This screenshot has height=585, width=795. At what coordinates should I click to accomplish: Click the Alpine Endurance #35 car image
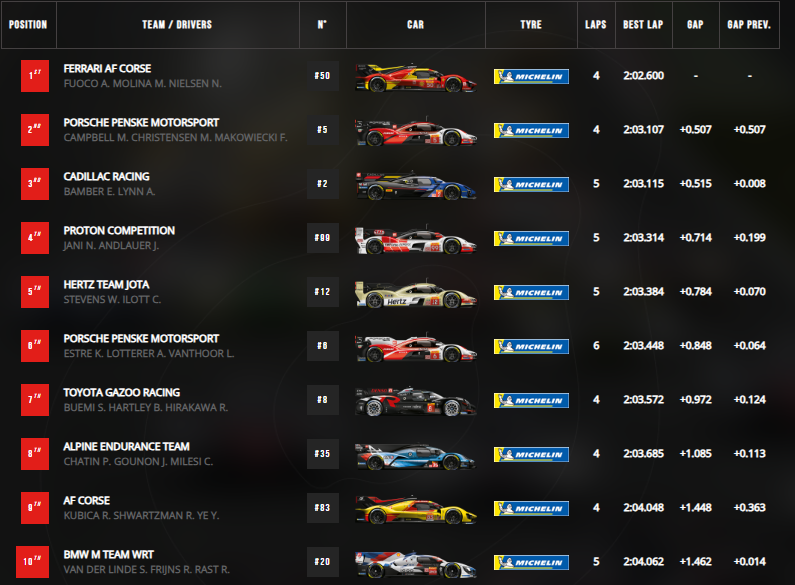pos(415,456)
